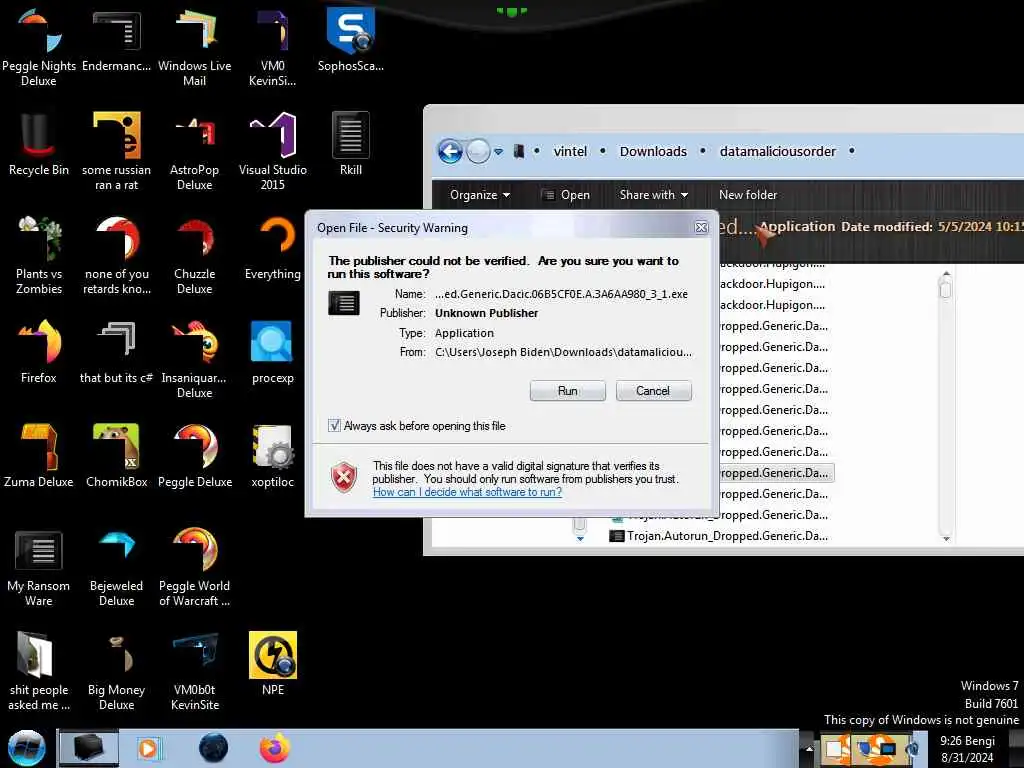Open the Peggle Nights Deluxe desktop icon
Image resolution: width=1024 pixels, height=768 pixels.
coord(39,48)
